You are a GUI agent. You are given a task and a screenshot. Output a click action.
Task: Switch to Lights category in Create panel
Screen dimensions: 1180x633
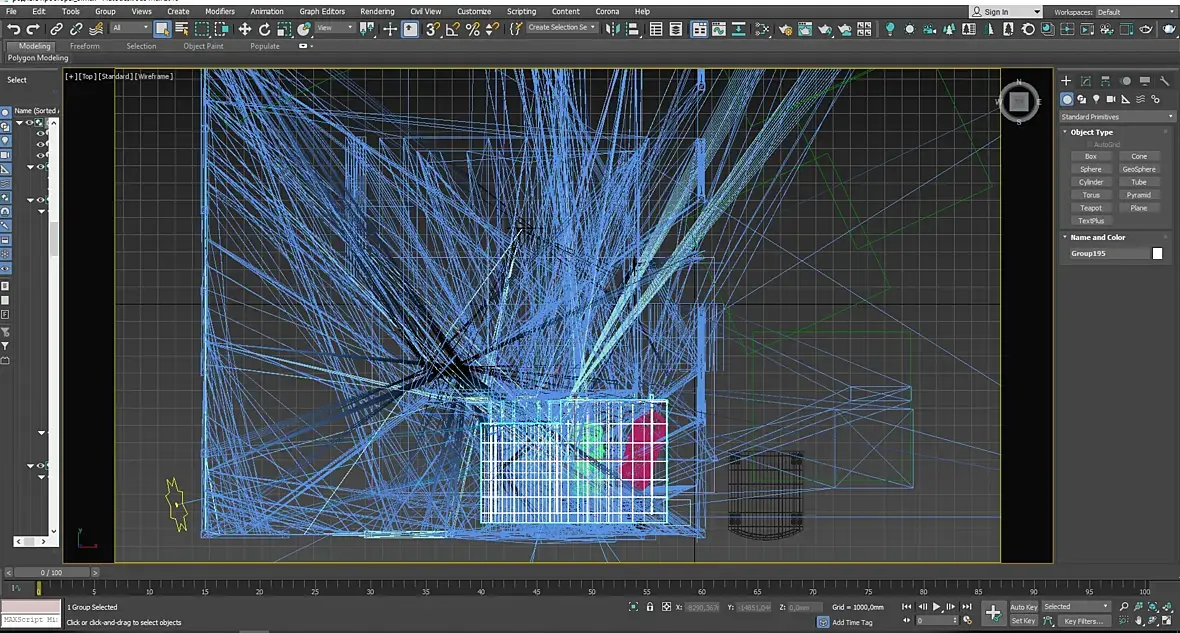tap(1096, 99)
